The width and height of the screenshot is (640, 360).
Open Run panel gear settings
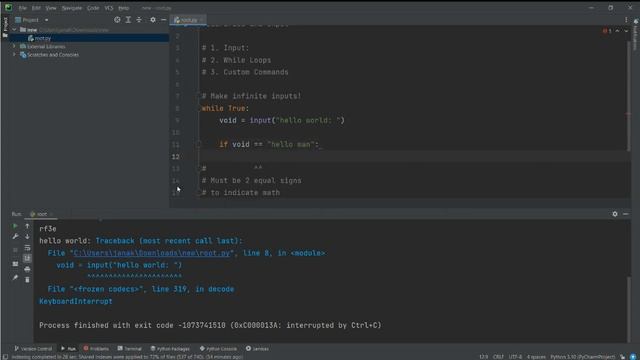[615, 214]
